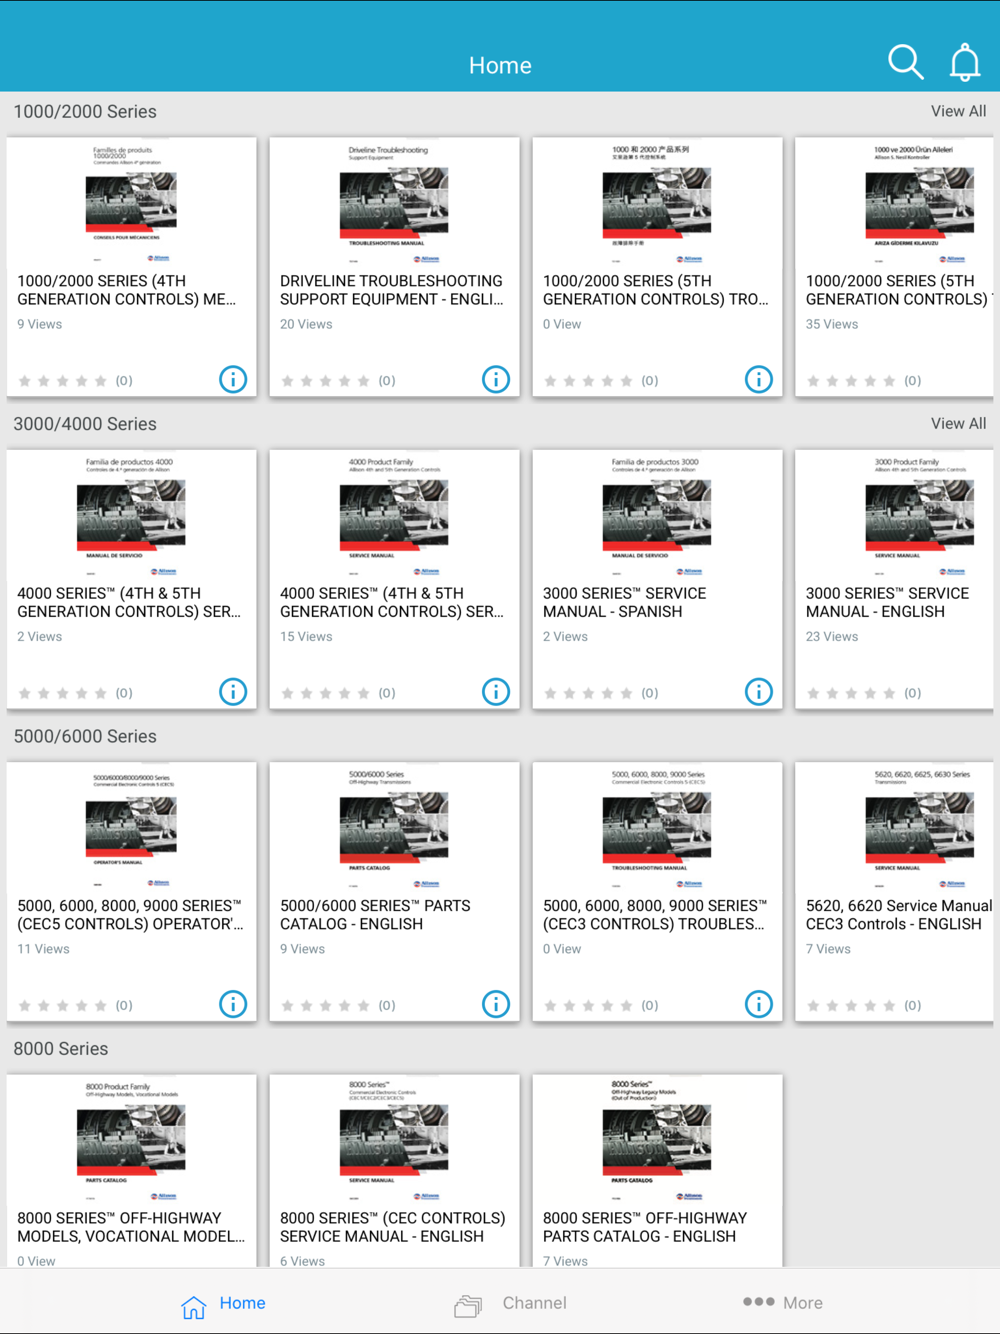
Task: Open the search magnifier in the header
Action: pos(906,62)
